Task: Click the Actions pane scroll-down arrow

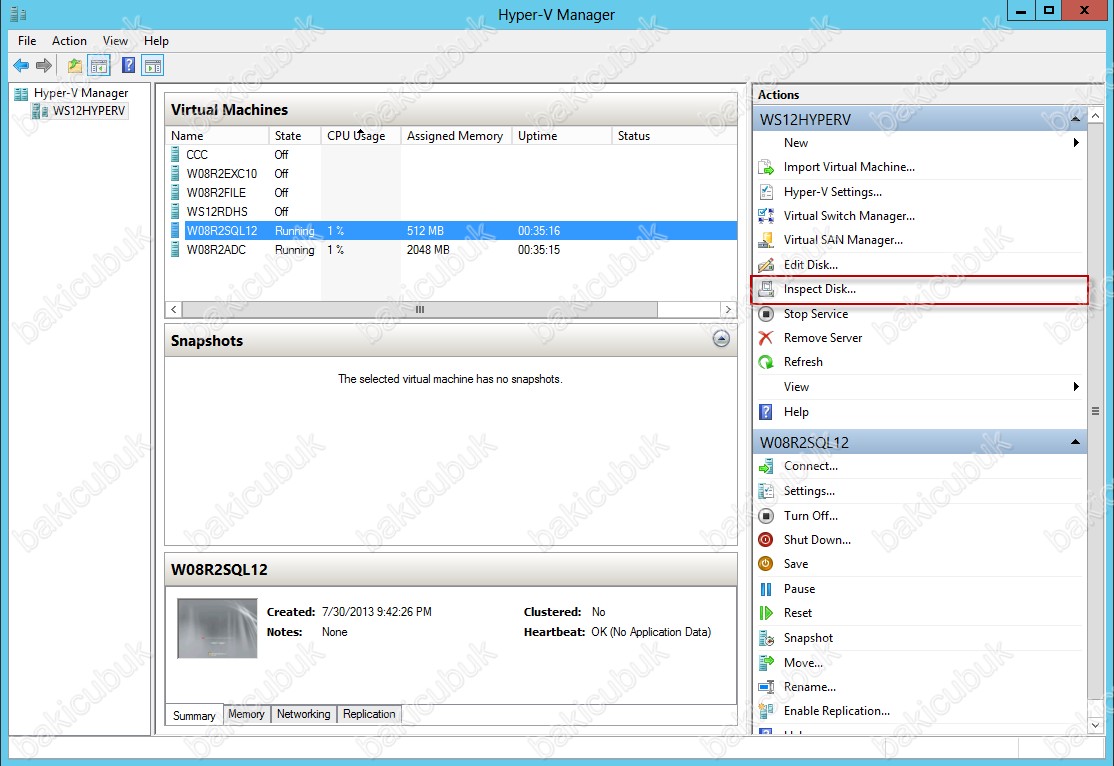Action: pyautogui.click(x=1095, y=725)
